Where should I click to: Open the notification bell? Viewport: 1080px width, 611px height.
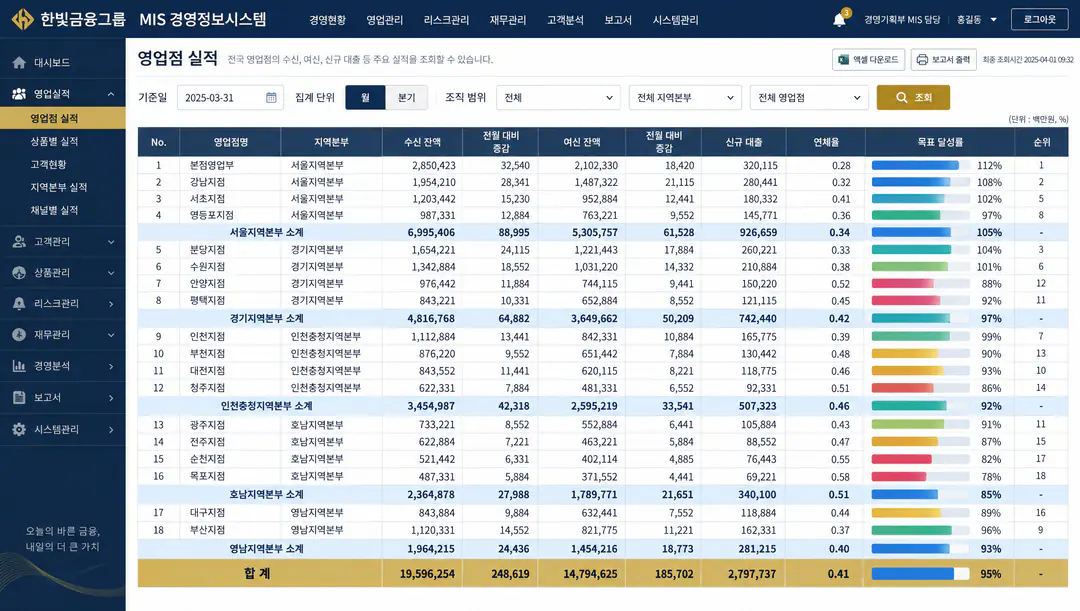839,20
